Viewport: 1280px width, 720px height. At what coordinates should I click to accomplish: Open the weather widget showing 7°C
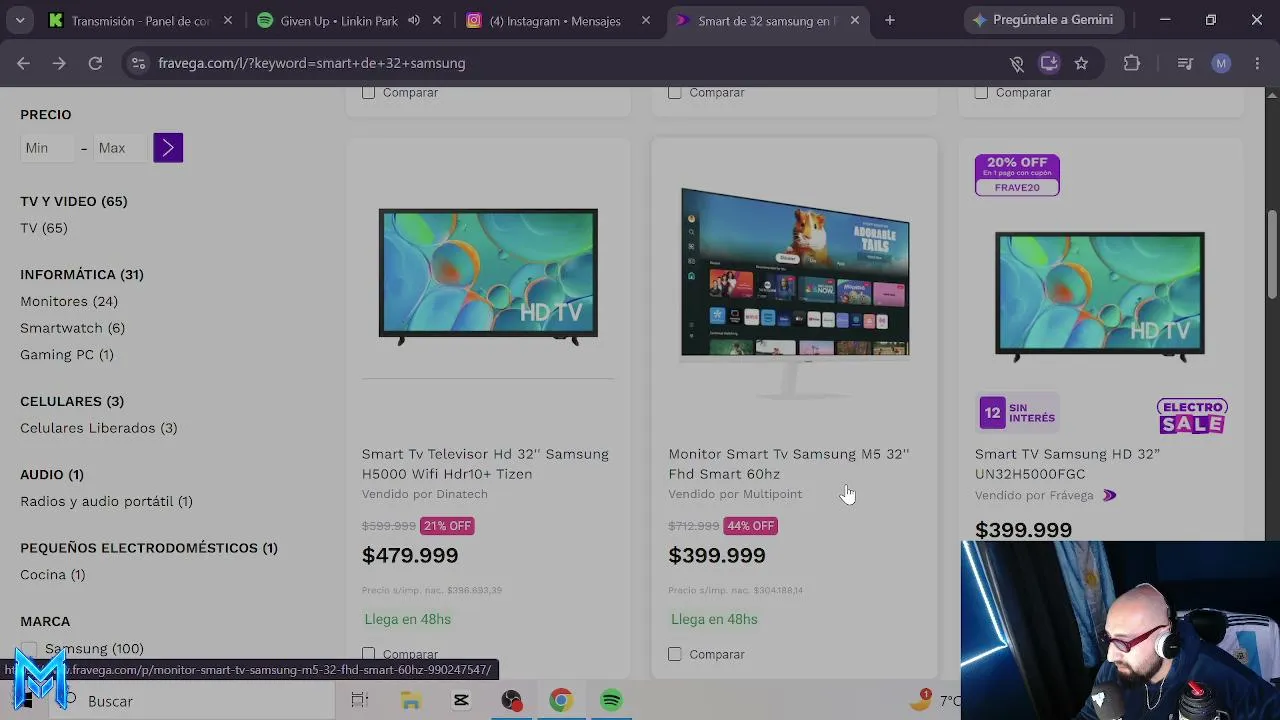point(935,701)
